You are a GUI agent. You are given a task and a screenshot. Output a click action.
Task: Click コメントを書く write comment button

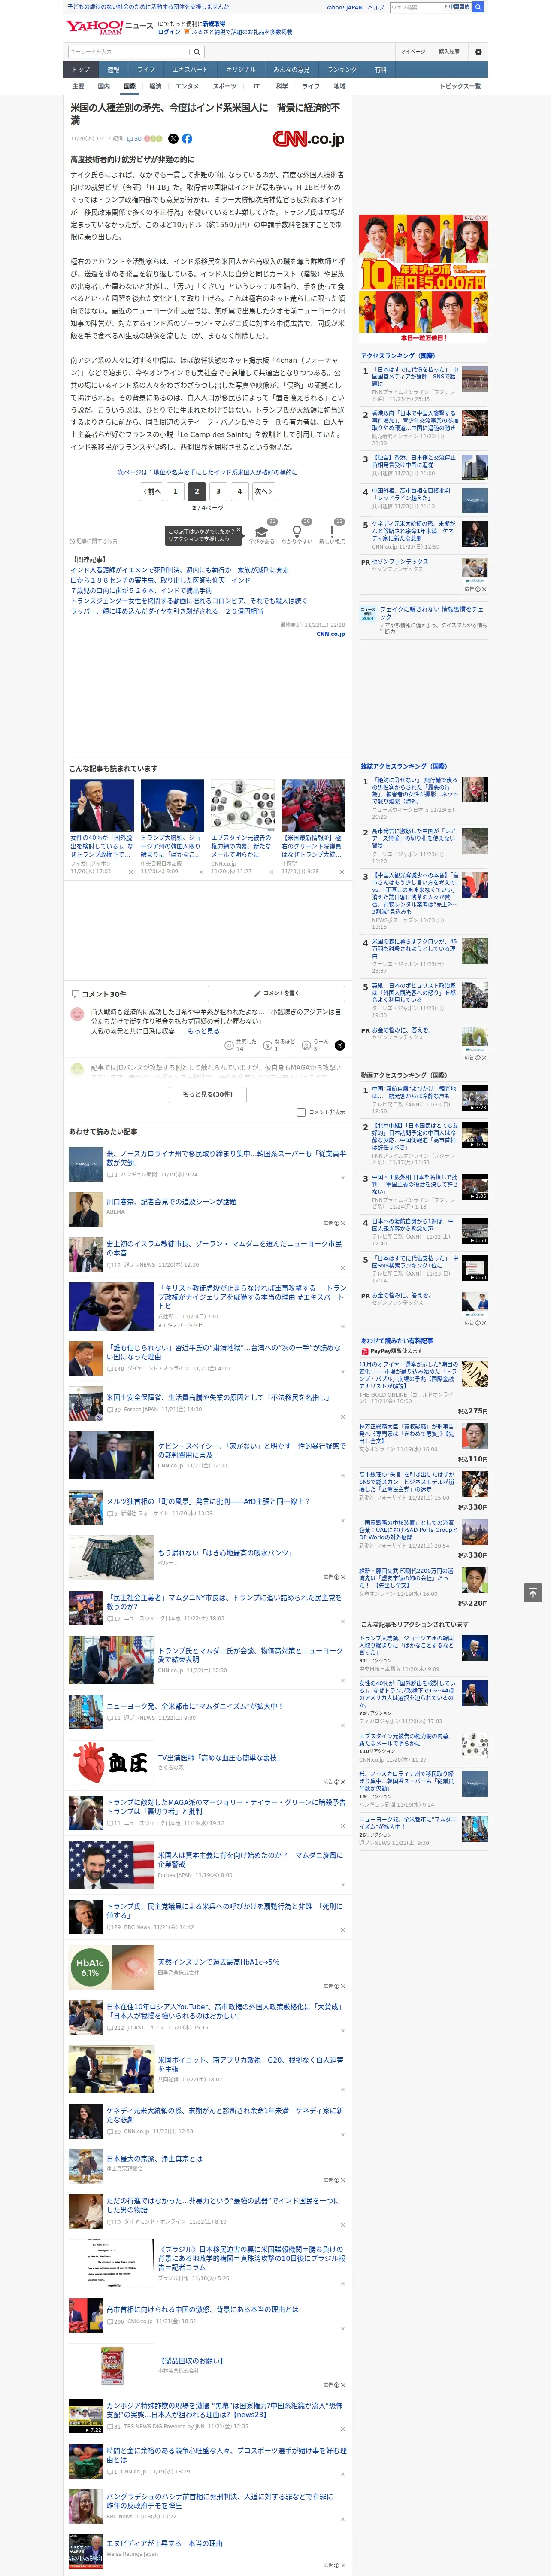click(276, 993)
